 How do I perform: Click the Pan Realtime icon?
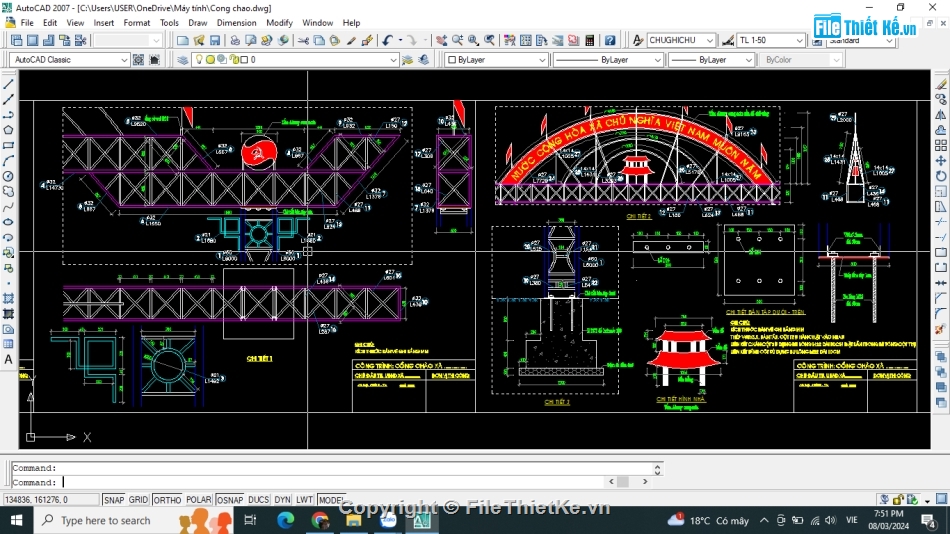[441, 41]
